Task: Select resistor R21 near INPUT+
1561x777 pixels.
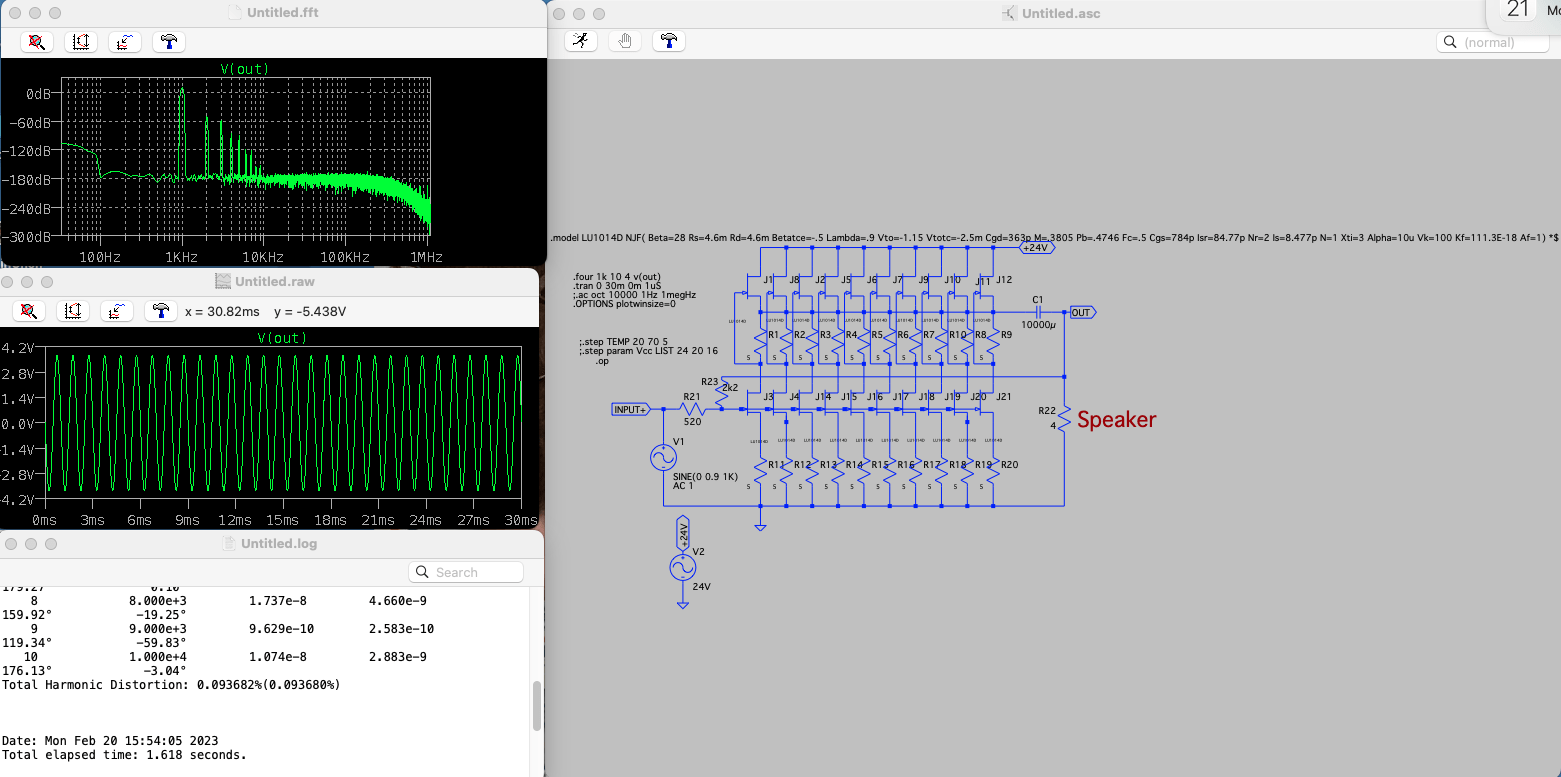Action: coord(692,409)
